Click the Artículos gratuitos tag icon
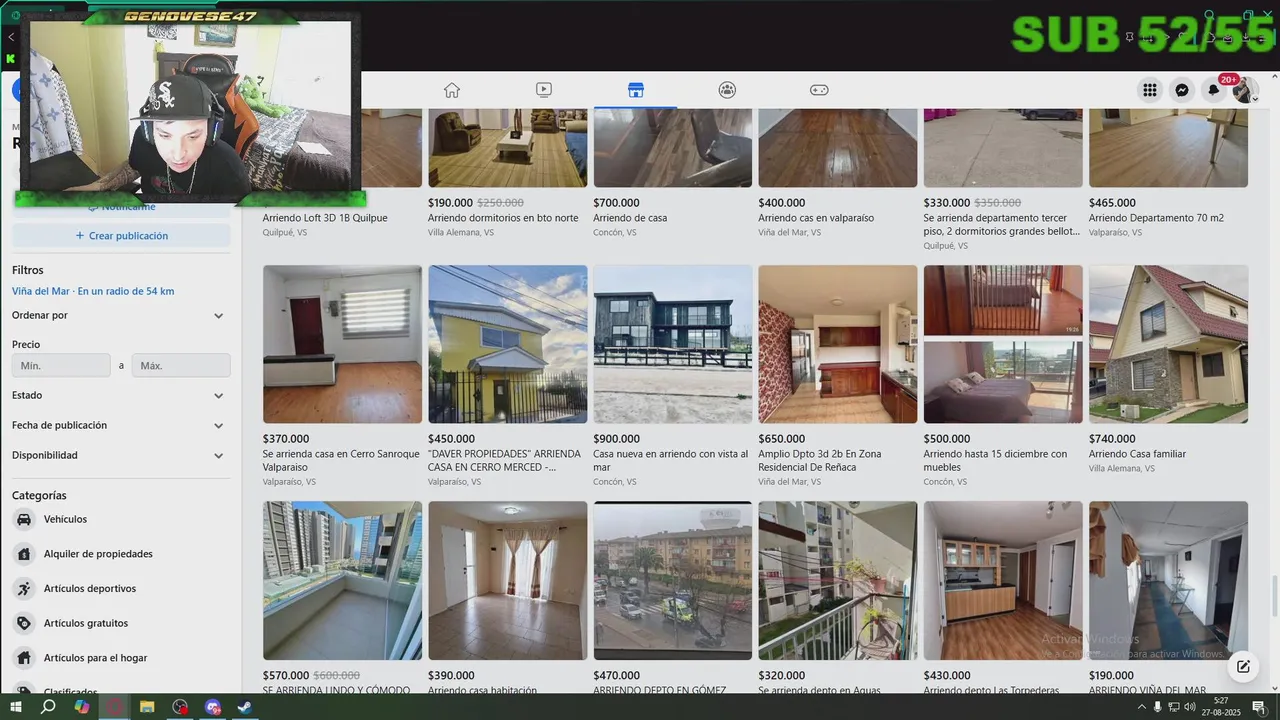This screenshot has width=1280, height=720. click(x=23, y=623)
